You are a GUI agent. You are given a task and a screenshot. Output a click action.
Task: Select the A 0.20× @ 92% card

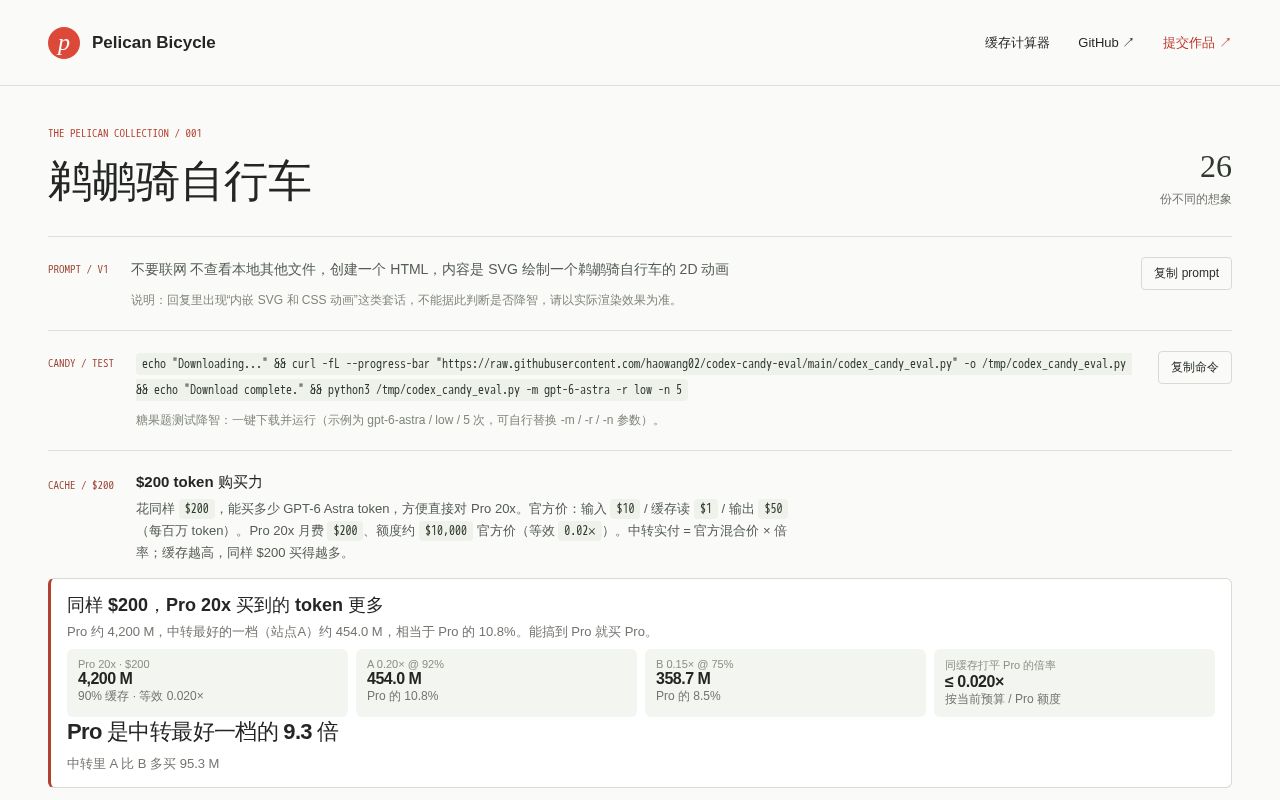point(496,683)
